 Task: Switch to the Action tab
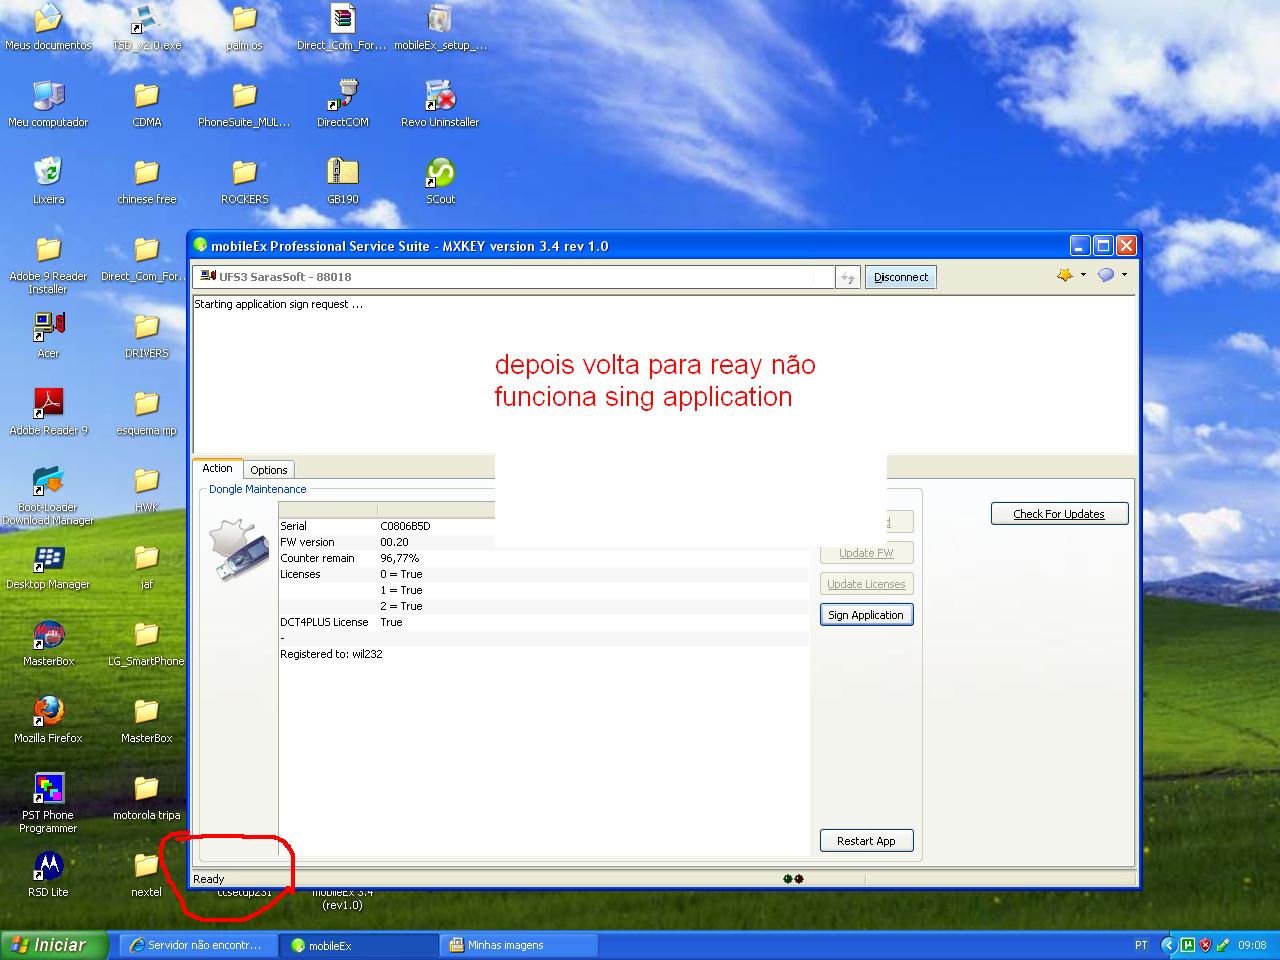[x=217, y=468]
